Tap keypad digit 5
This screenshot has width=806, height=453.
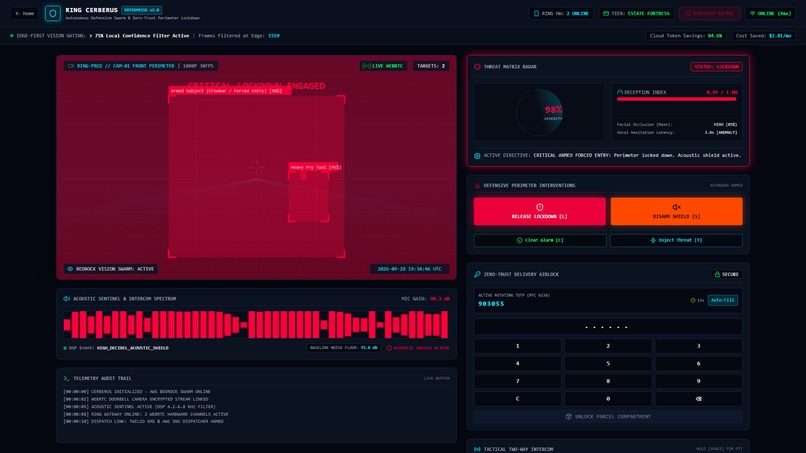(x=608, y=364)
